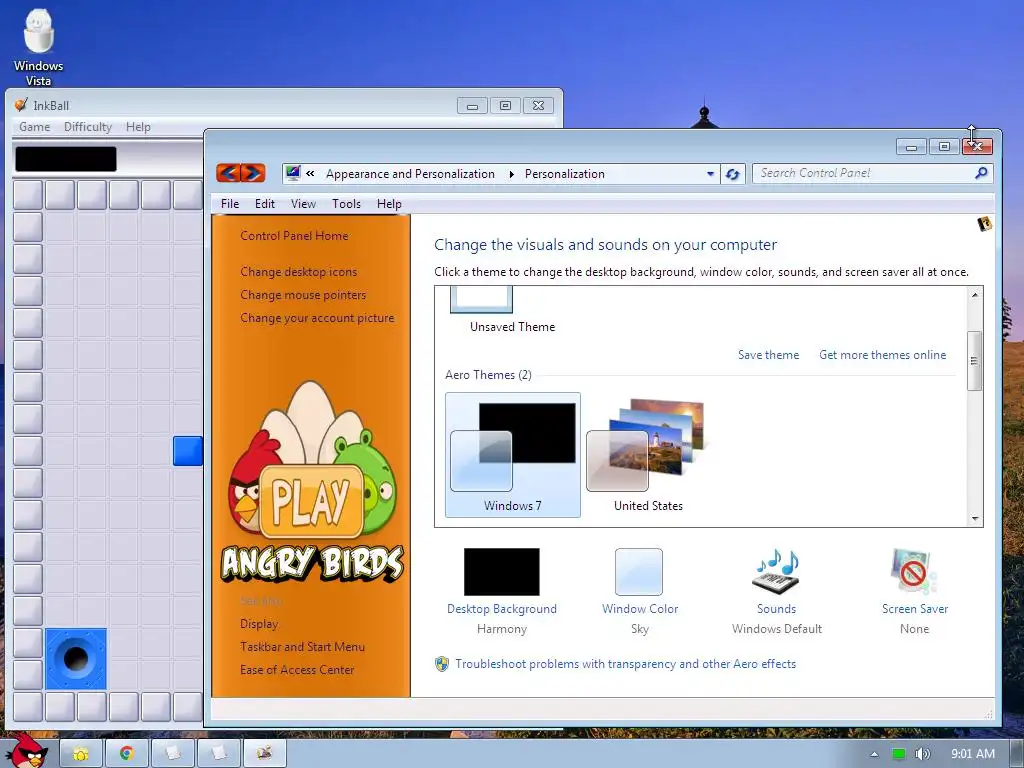Click the theme list scroll up arrow
1024x768 pixels.
[x=974, y=295]
